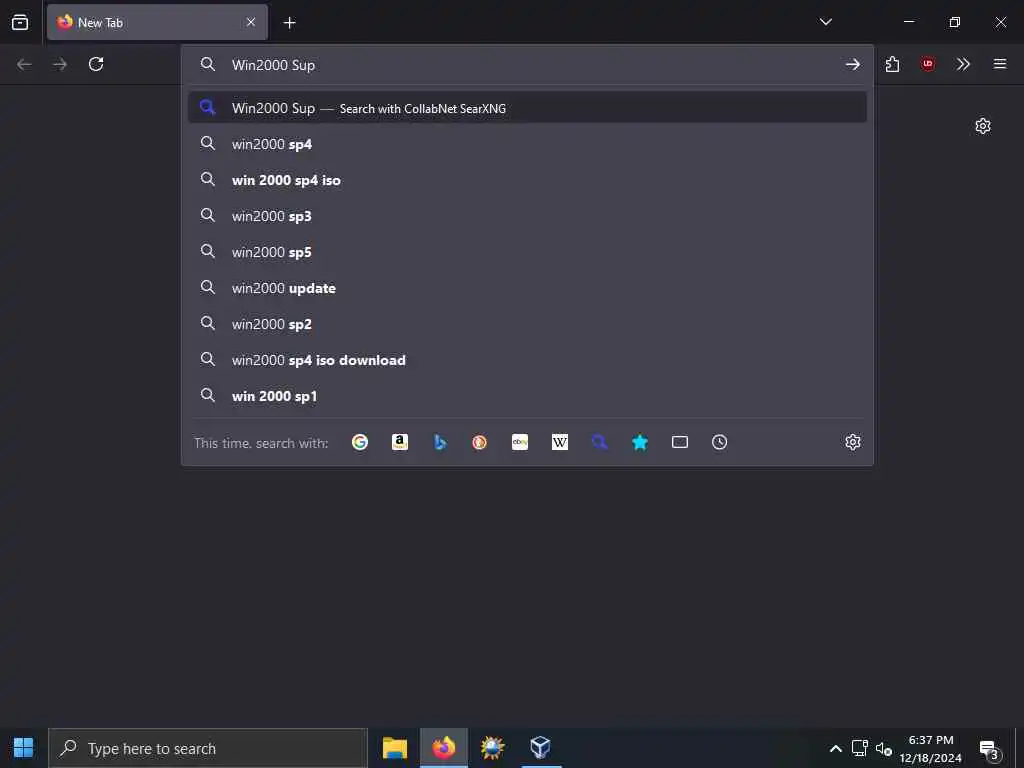
Task: Show hidden system tray icons
Action: (x=835, y=748)
